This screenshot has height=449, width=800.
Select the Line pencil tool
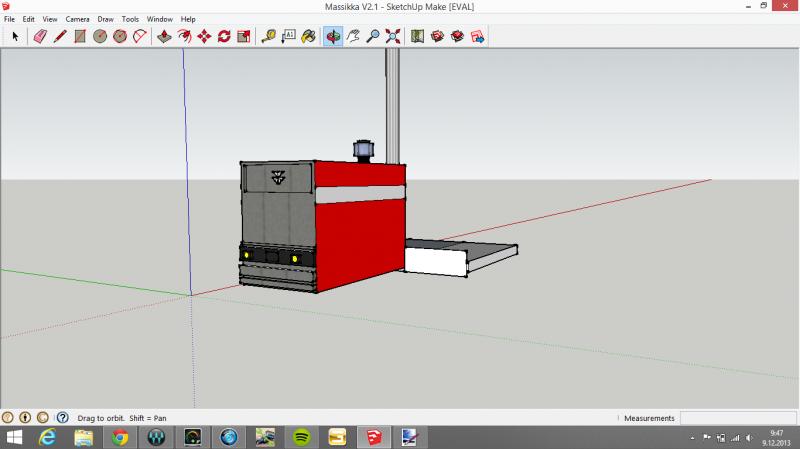coord(60,36)
